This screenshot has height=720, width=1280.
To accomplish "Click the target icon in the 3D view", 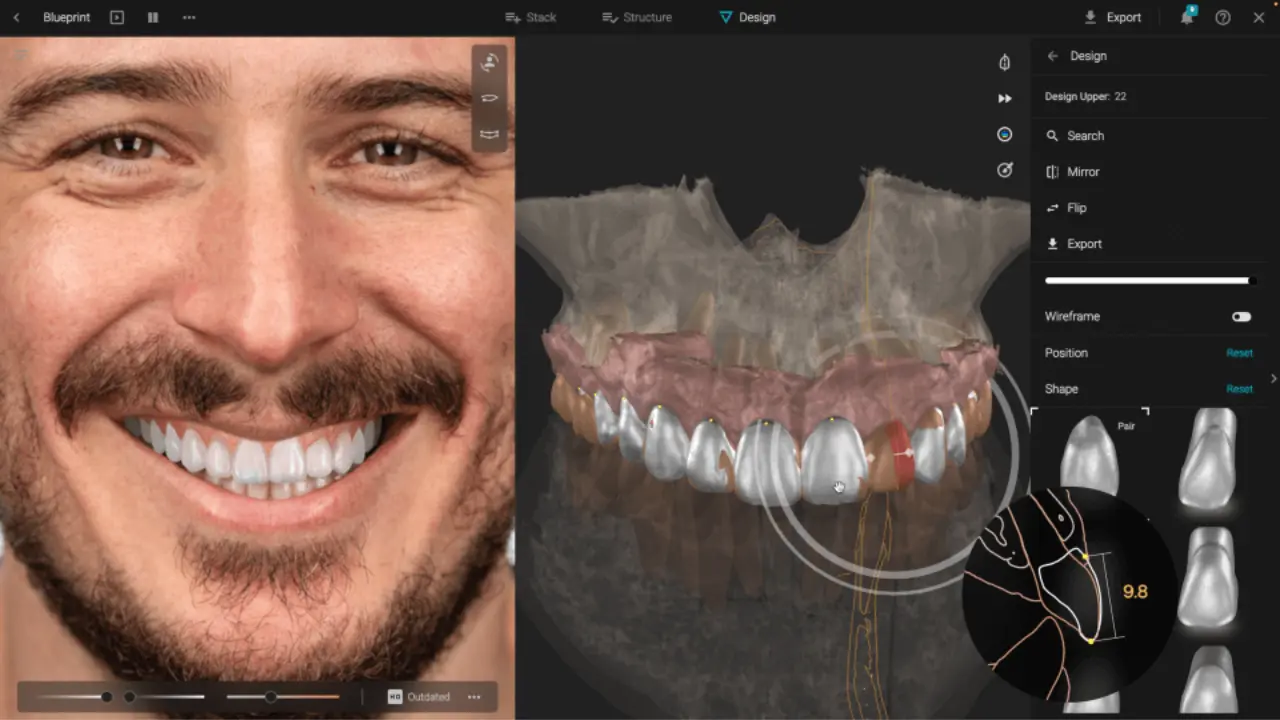I will click(x=1005, y=170).
